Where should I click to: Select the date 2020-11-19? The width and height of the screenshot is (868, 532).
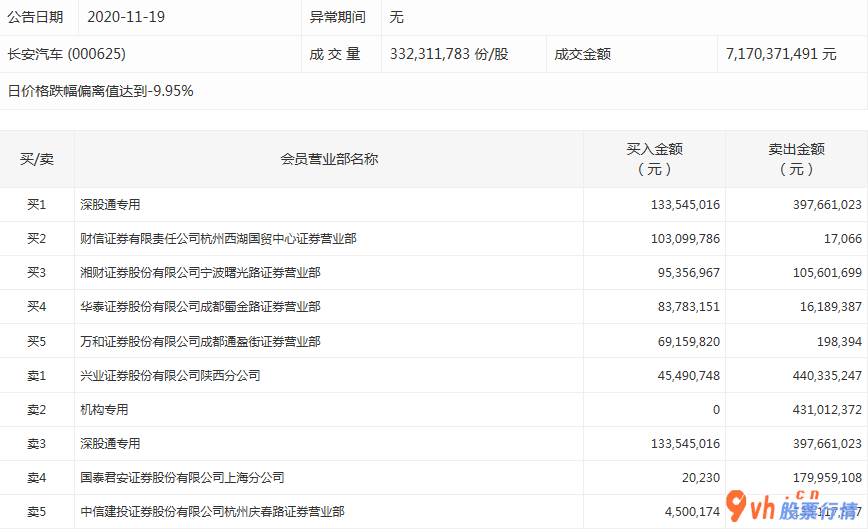click(126, 17)
